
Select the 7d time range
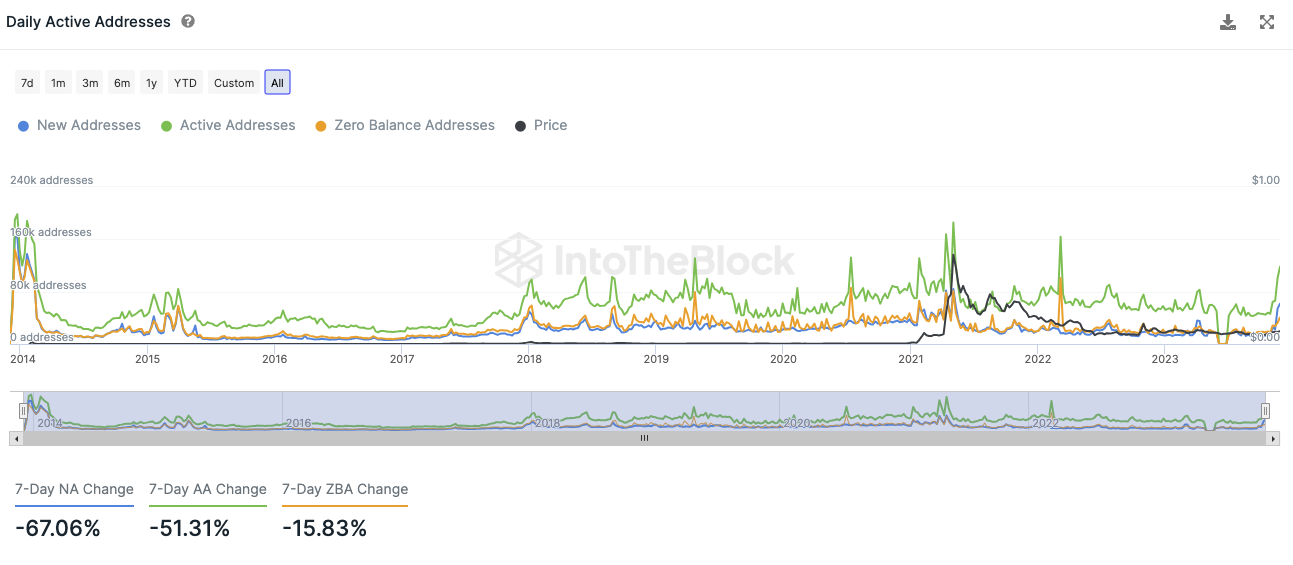pos(27,83)
